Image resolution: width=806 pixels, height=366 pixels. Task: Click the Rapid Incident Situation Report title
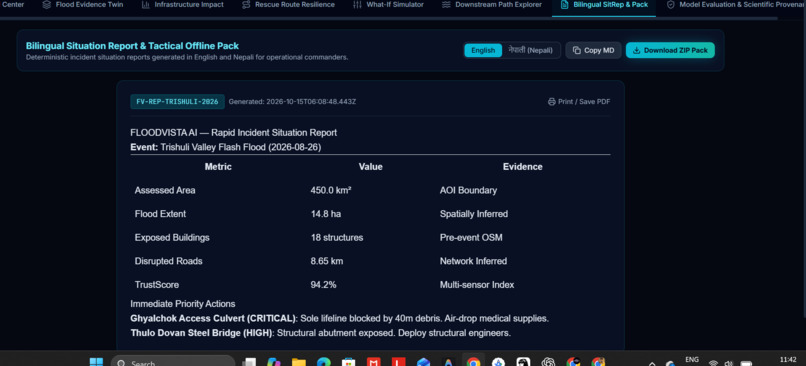click(234, 133)
